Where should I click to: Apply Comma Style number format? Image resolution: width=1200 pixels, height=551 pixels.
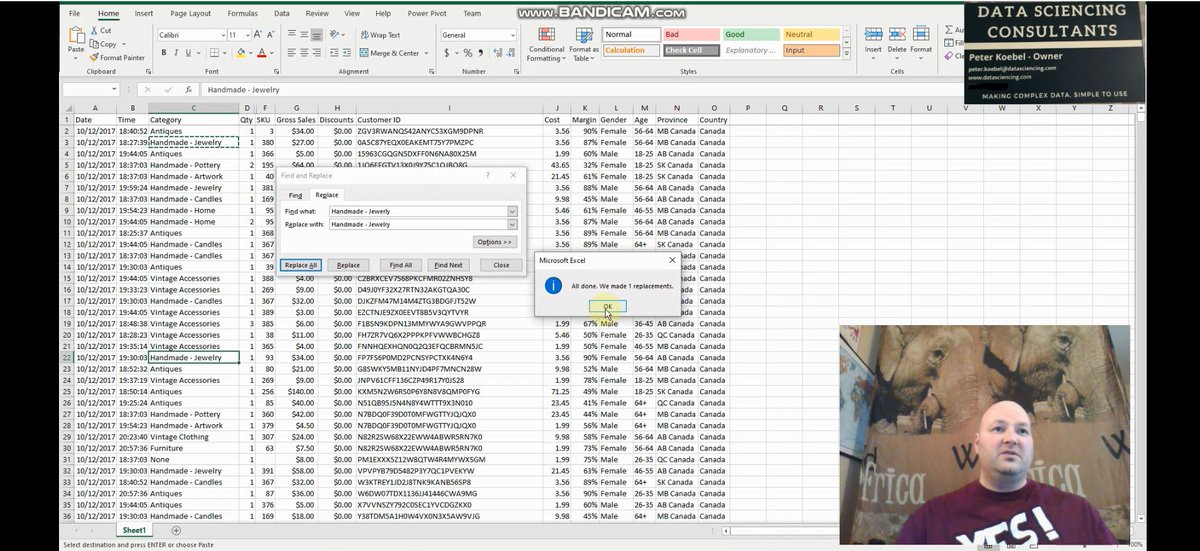[x=481, y=53]
